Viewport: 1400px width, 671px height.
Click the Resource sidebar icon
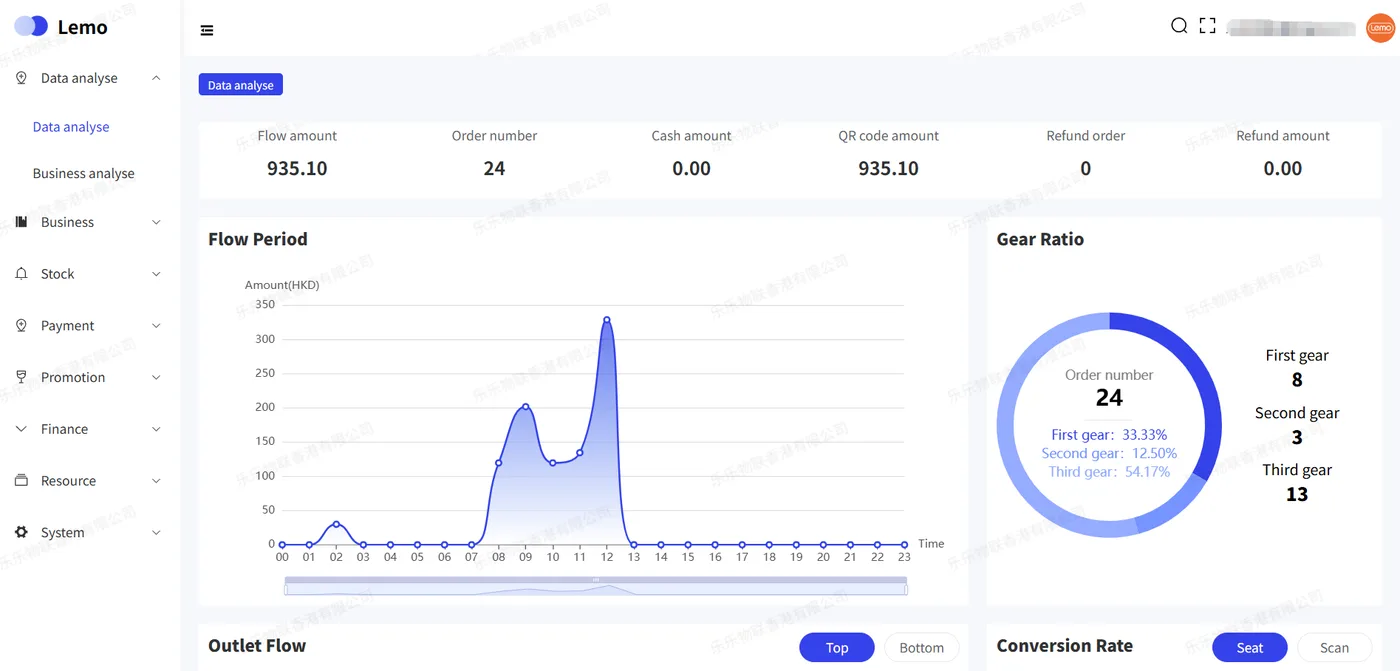[21, 481]
